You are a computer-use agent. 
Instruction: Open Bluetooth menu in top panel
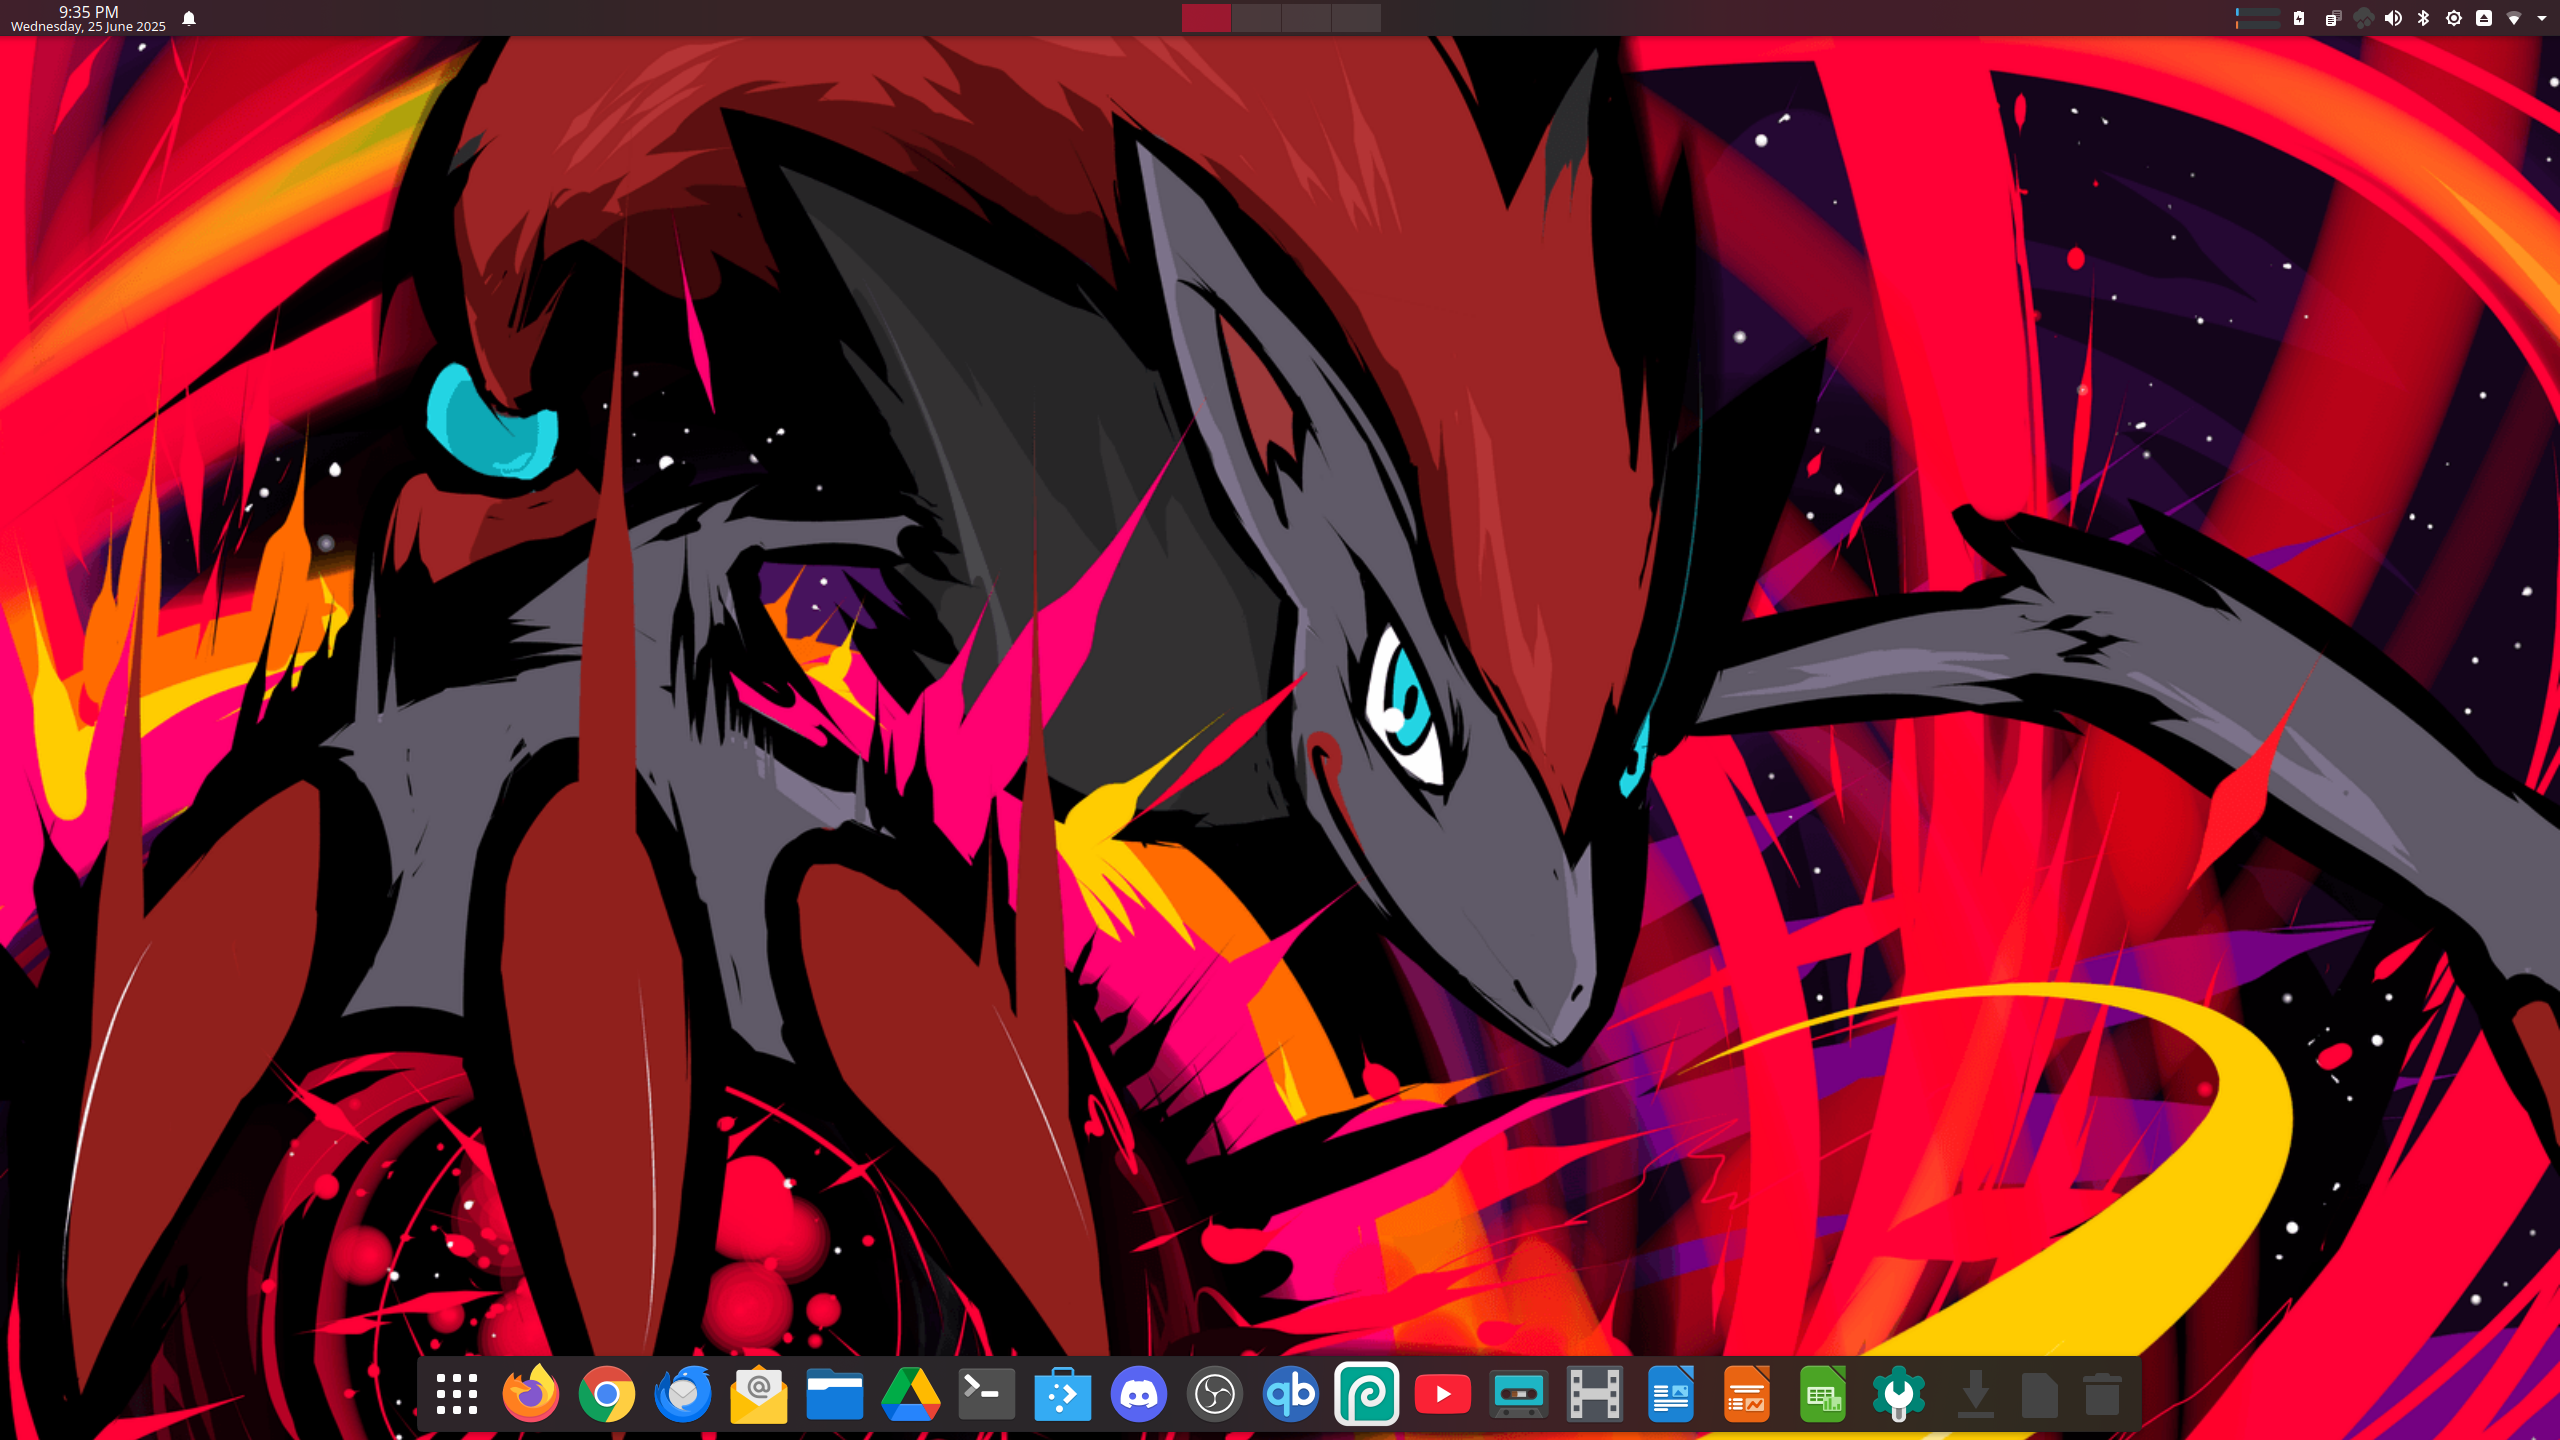coord(2423,18)
